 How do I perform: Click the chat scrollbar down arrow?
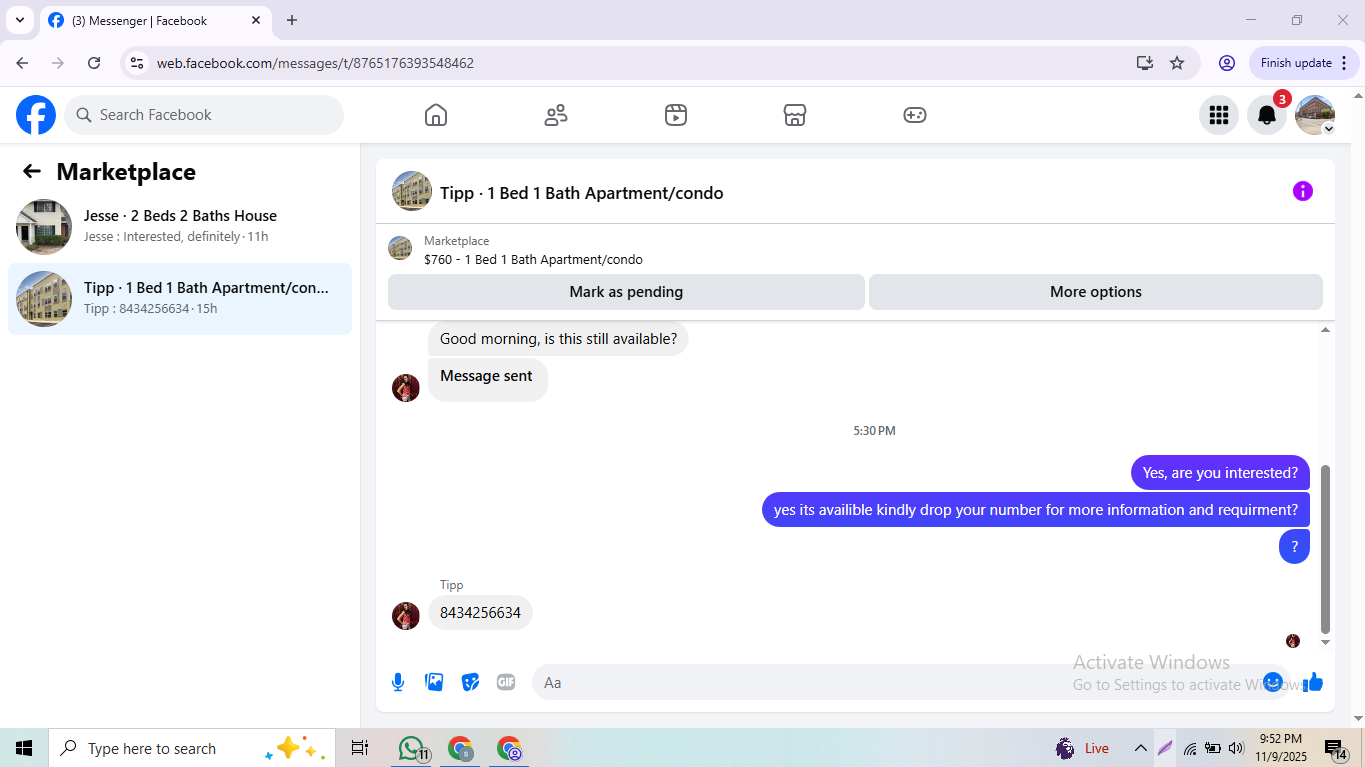click(x=1326, y=642)
